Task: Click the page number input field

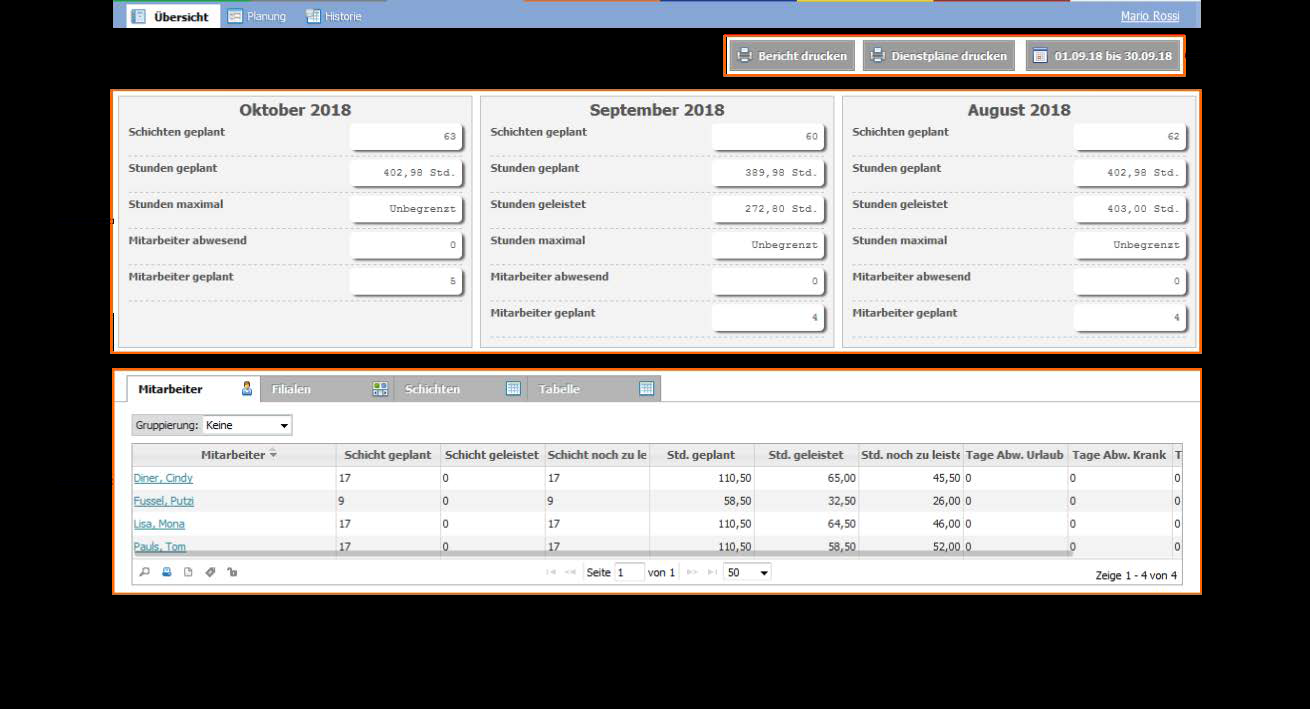Action: [629, 572]
